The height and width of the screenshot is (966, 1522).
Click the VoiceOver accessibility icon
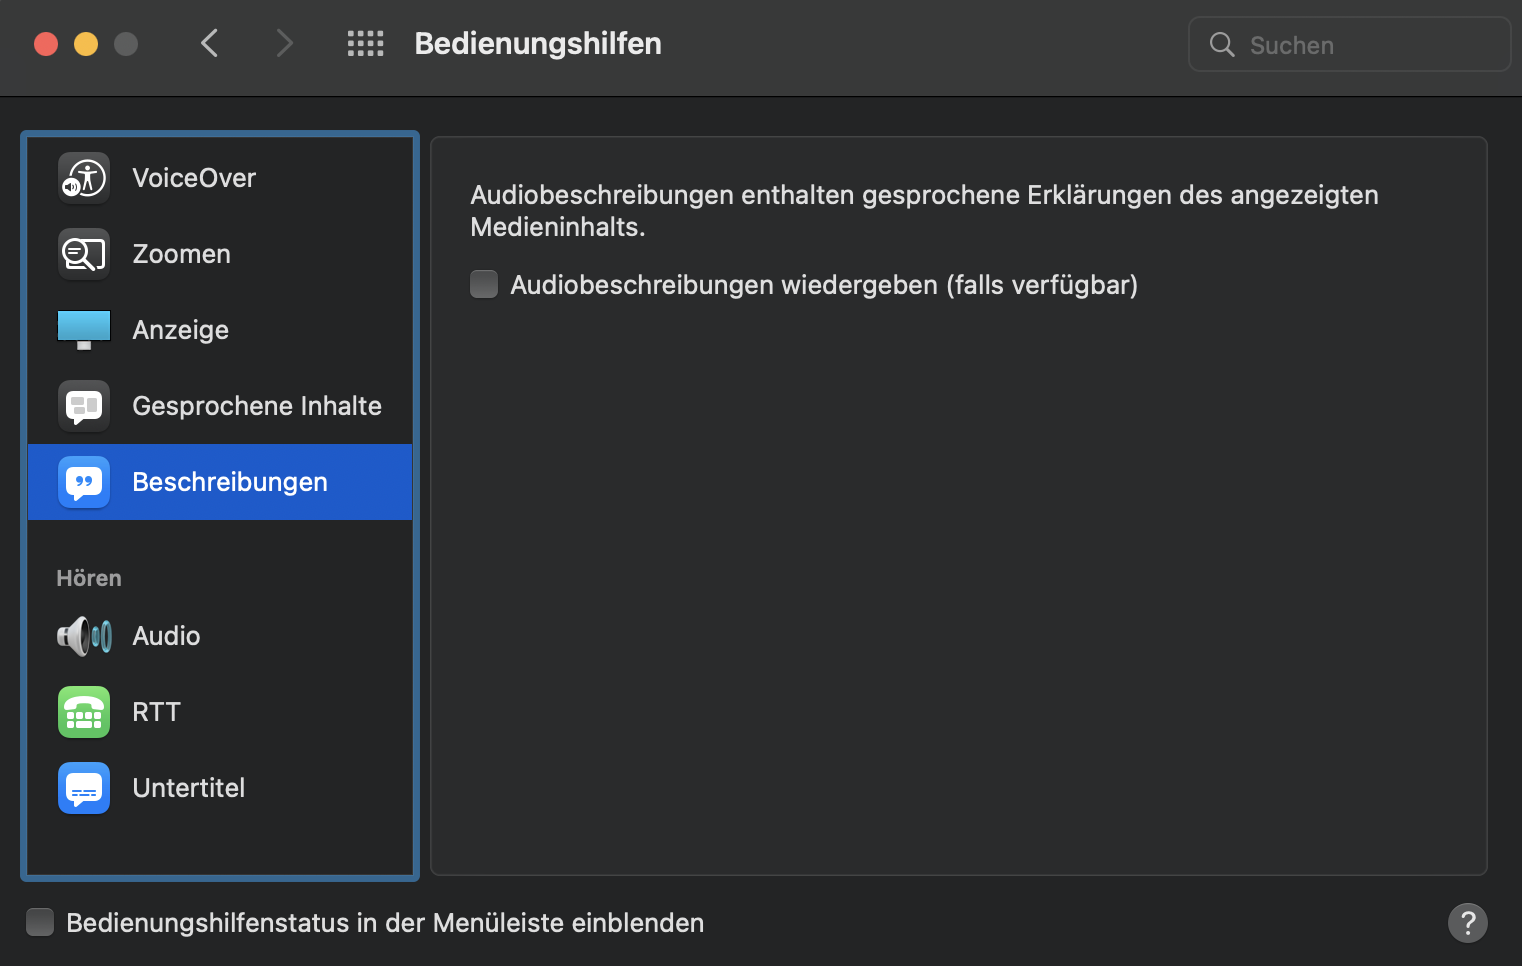[x=84, y=178]
